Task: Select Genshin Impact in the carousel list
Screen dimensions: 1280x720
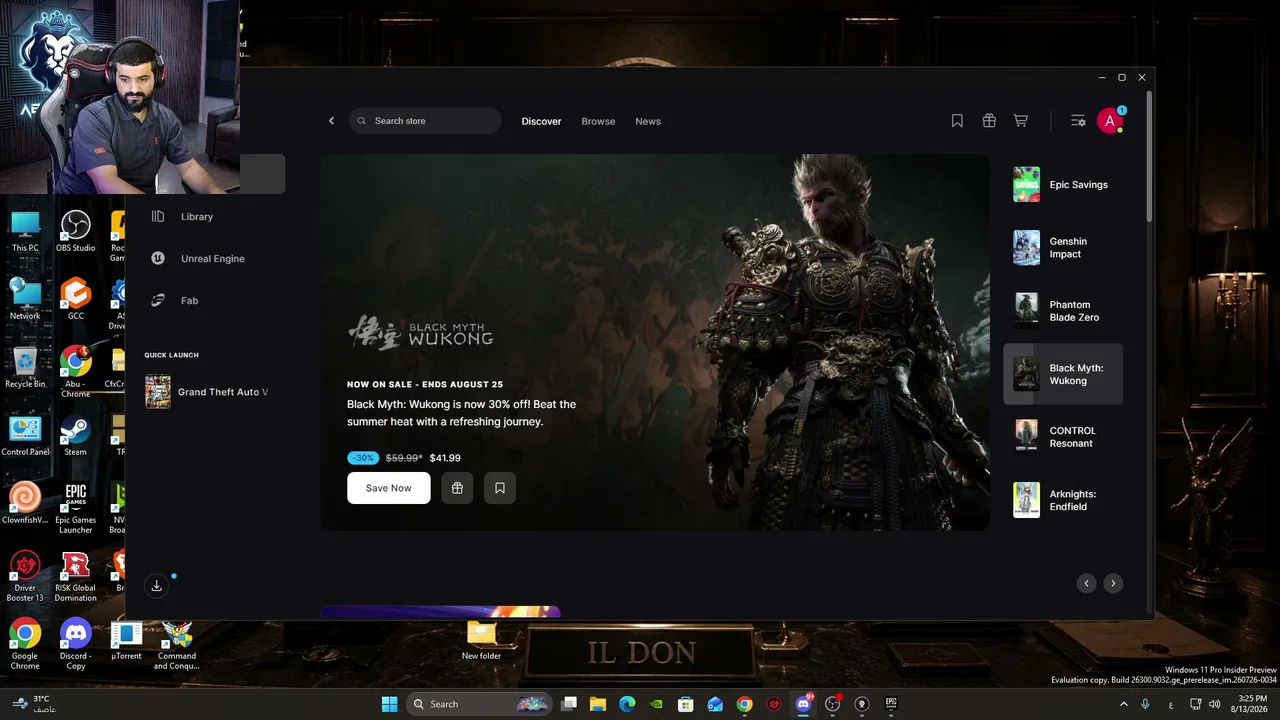Action: pos(1063,248)
